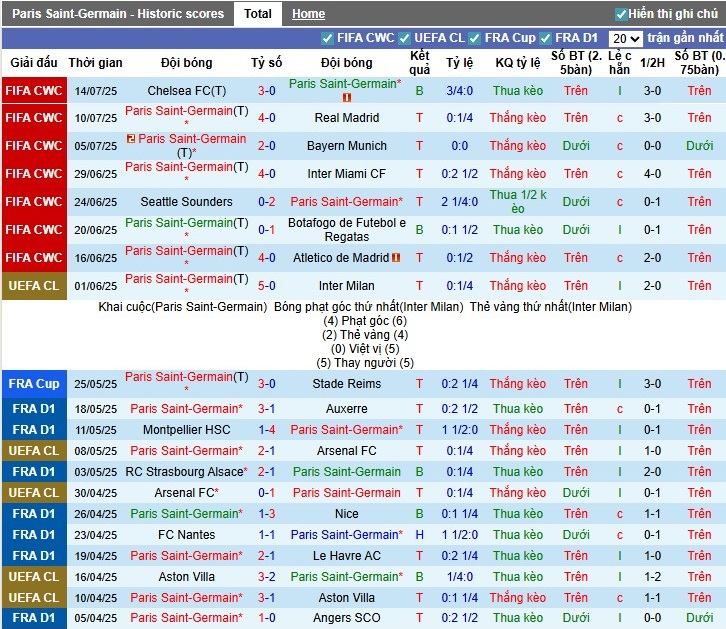Click the (2) Thẻ vàng (4) stat line

pos(365,335)
